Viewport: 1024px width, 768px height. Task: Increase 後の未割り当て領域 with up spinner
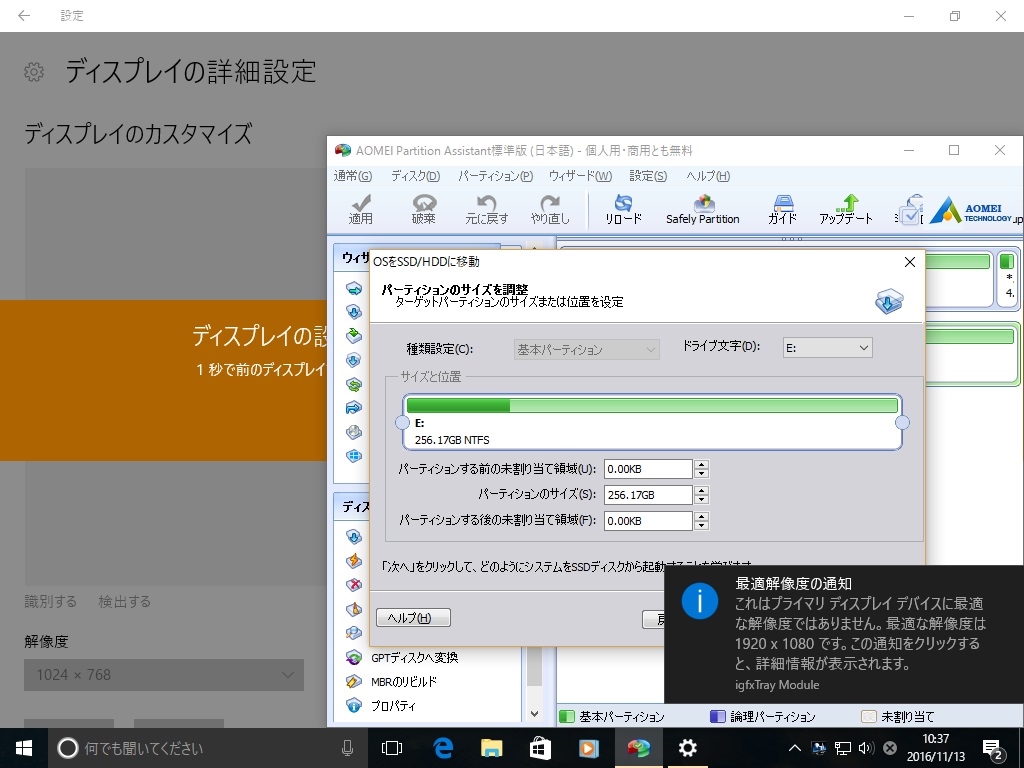tap(702, 517)
